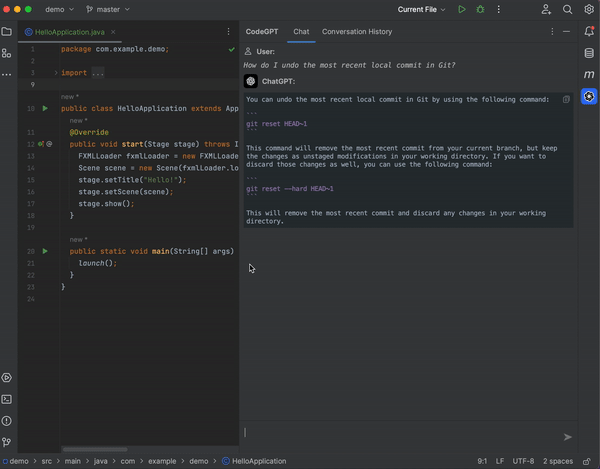Open the 9:1 cursor position widget
This screenshot has width=600, height=469.
pos(482,461)
